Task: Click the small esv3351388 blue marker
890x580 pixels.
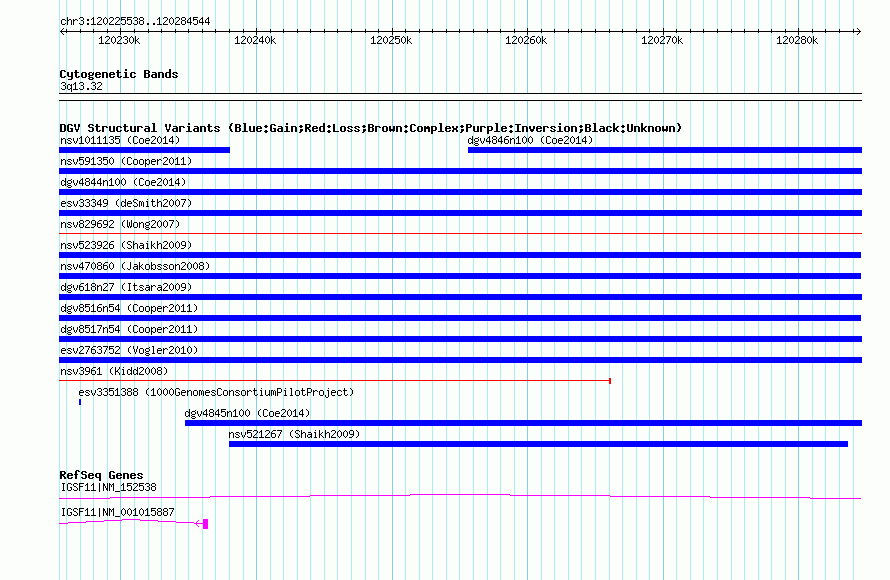Action: (x=80, y=402)
